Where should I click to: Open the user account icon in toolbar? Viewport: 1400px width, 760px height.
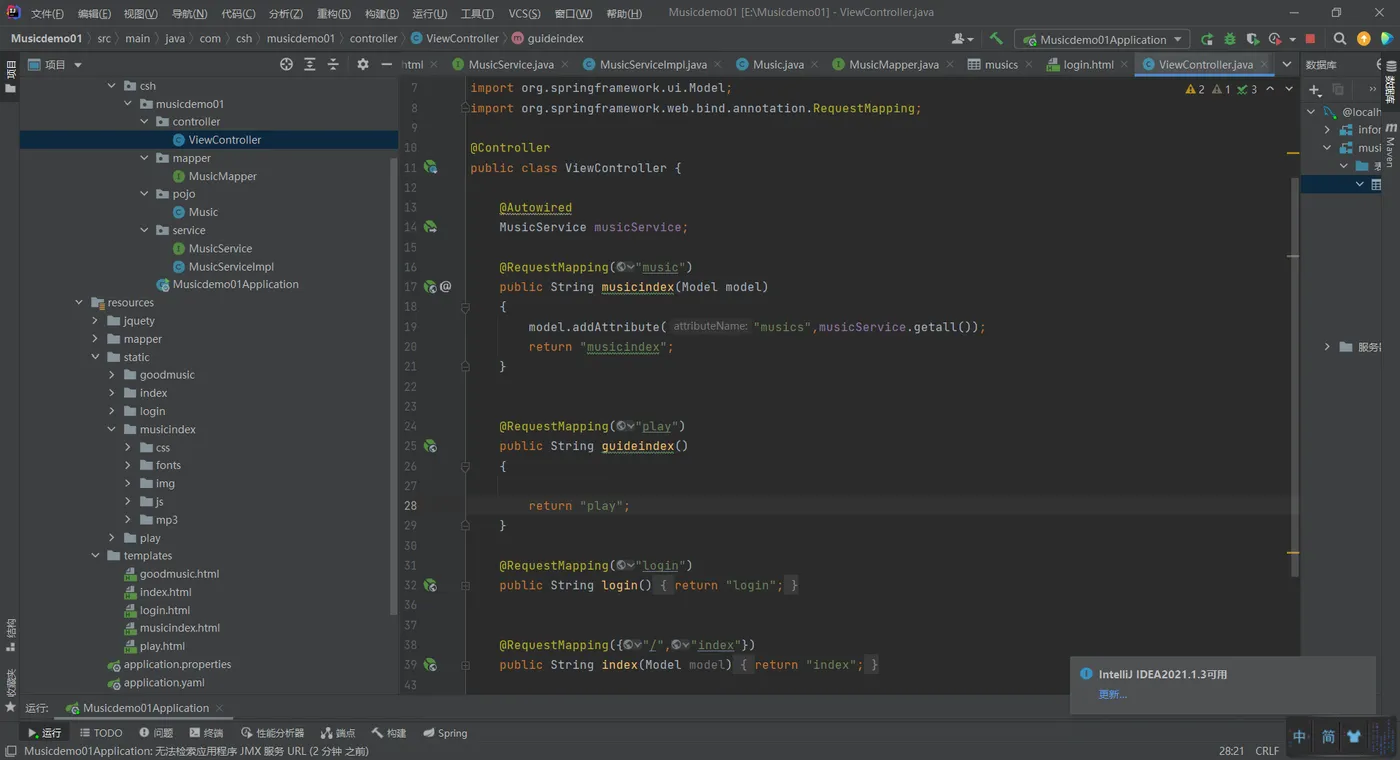coord(961,39)
